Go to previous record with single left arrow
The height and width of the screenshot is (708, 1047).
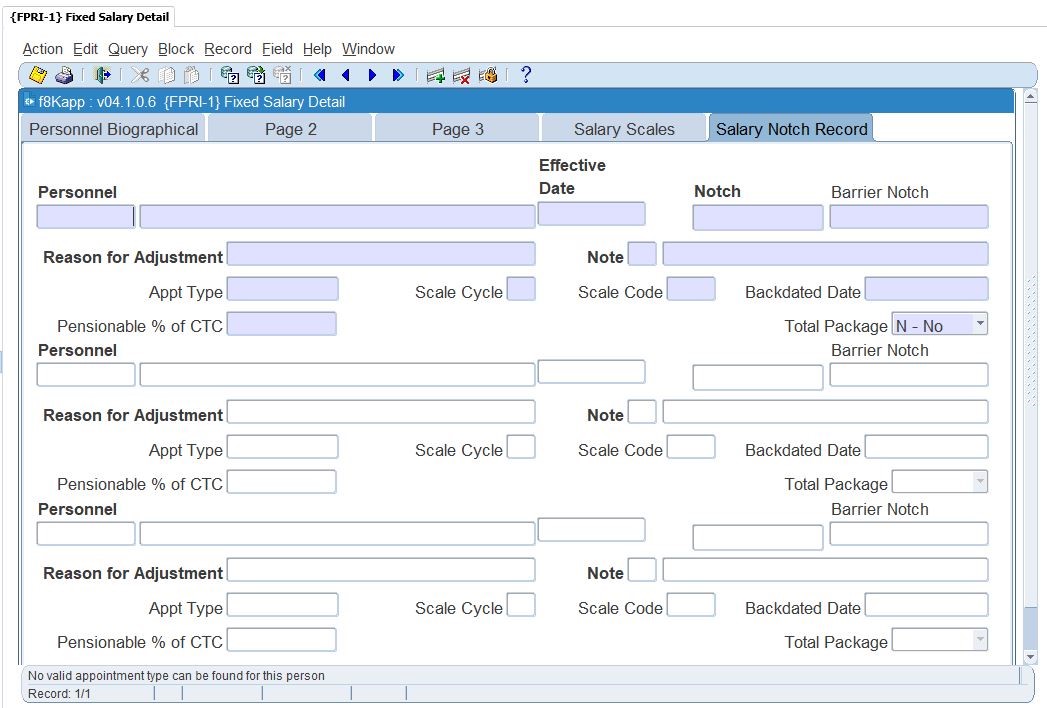pyautogui.click(x=346, y=75)
